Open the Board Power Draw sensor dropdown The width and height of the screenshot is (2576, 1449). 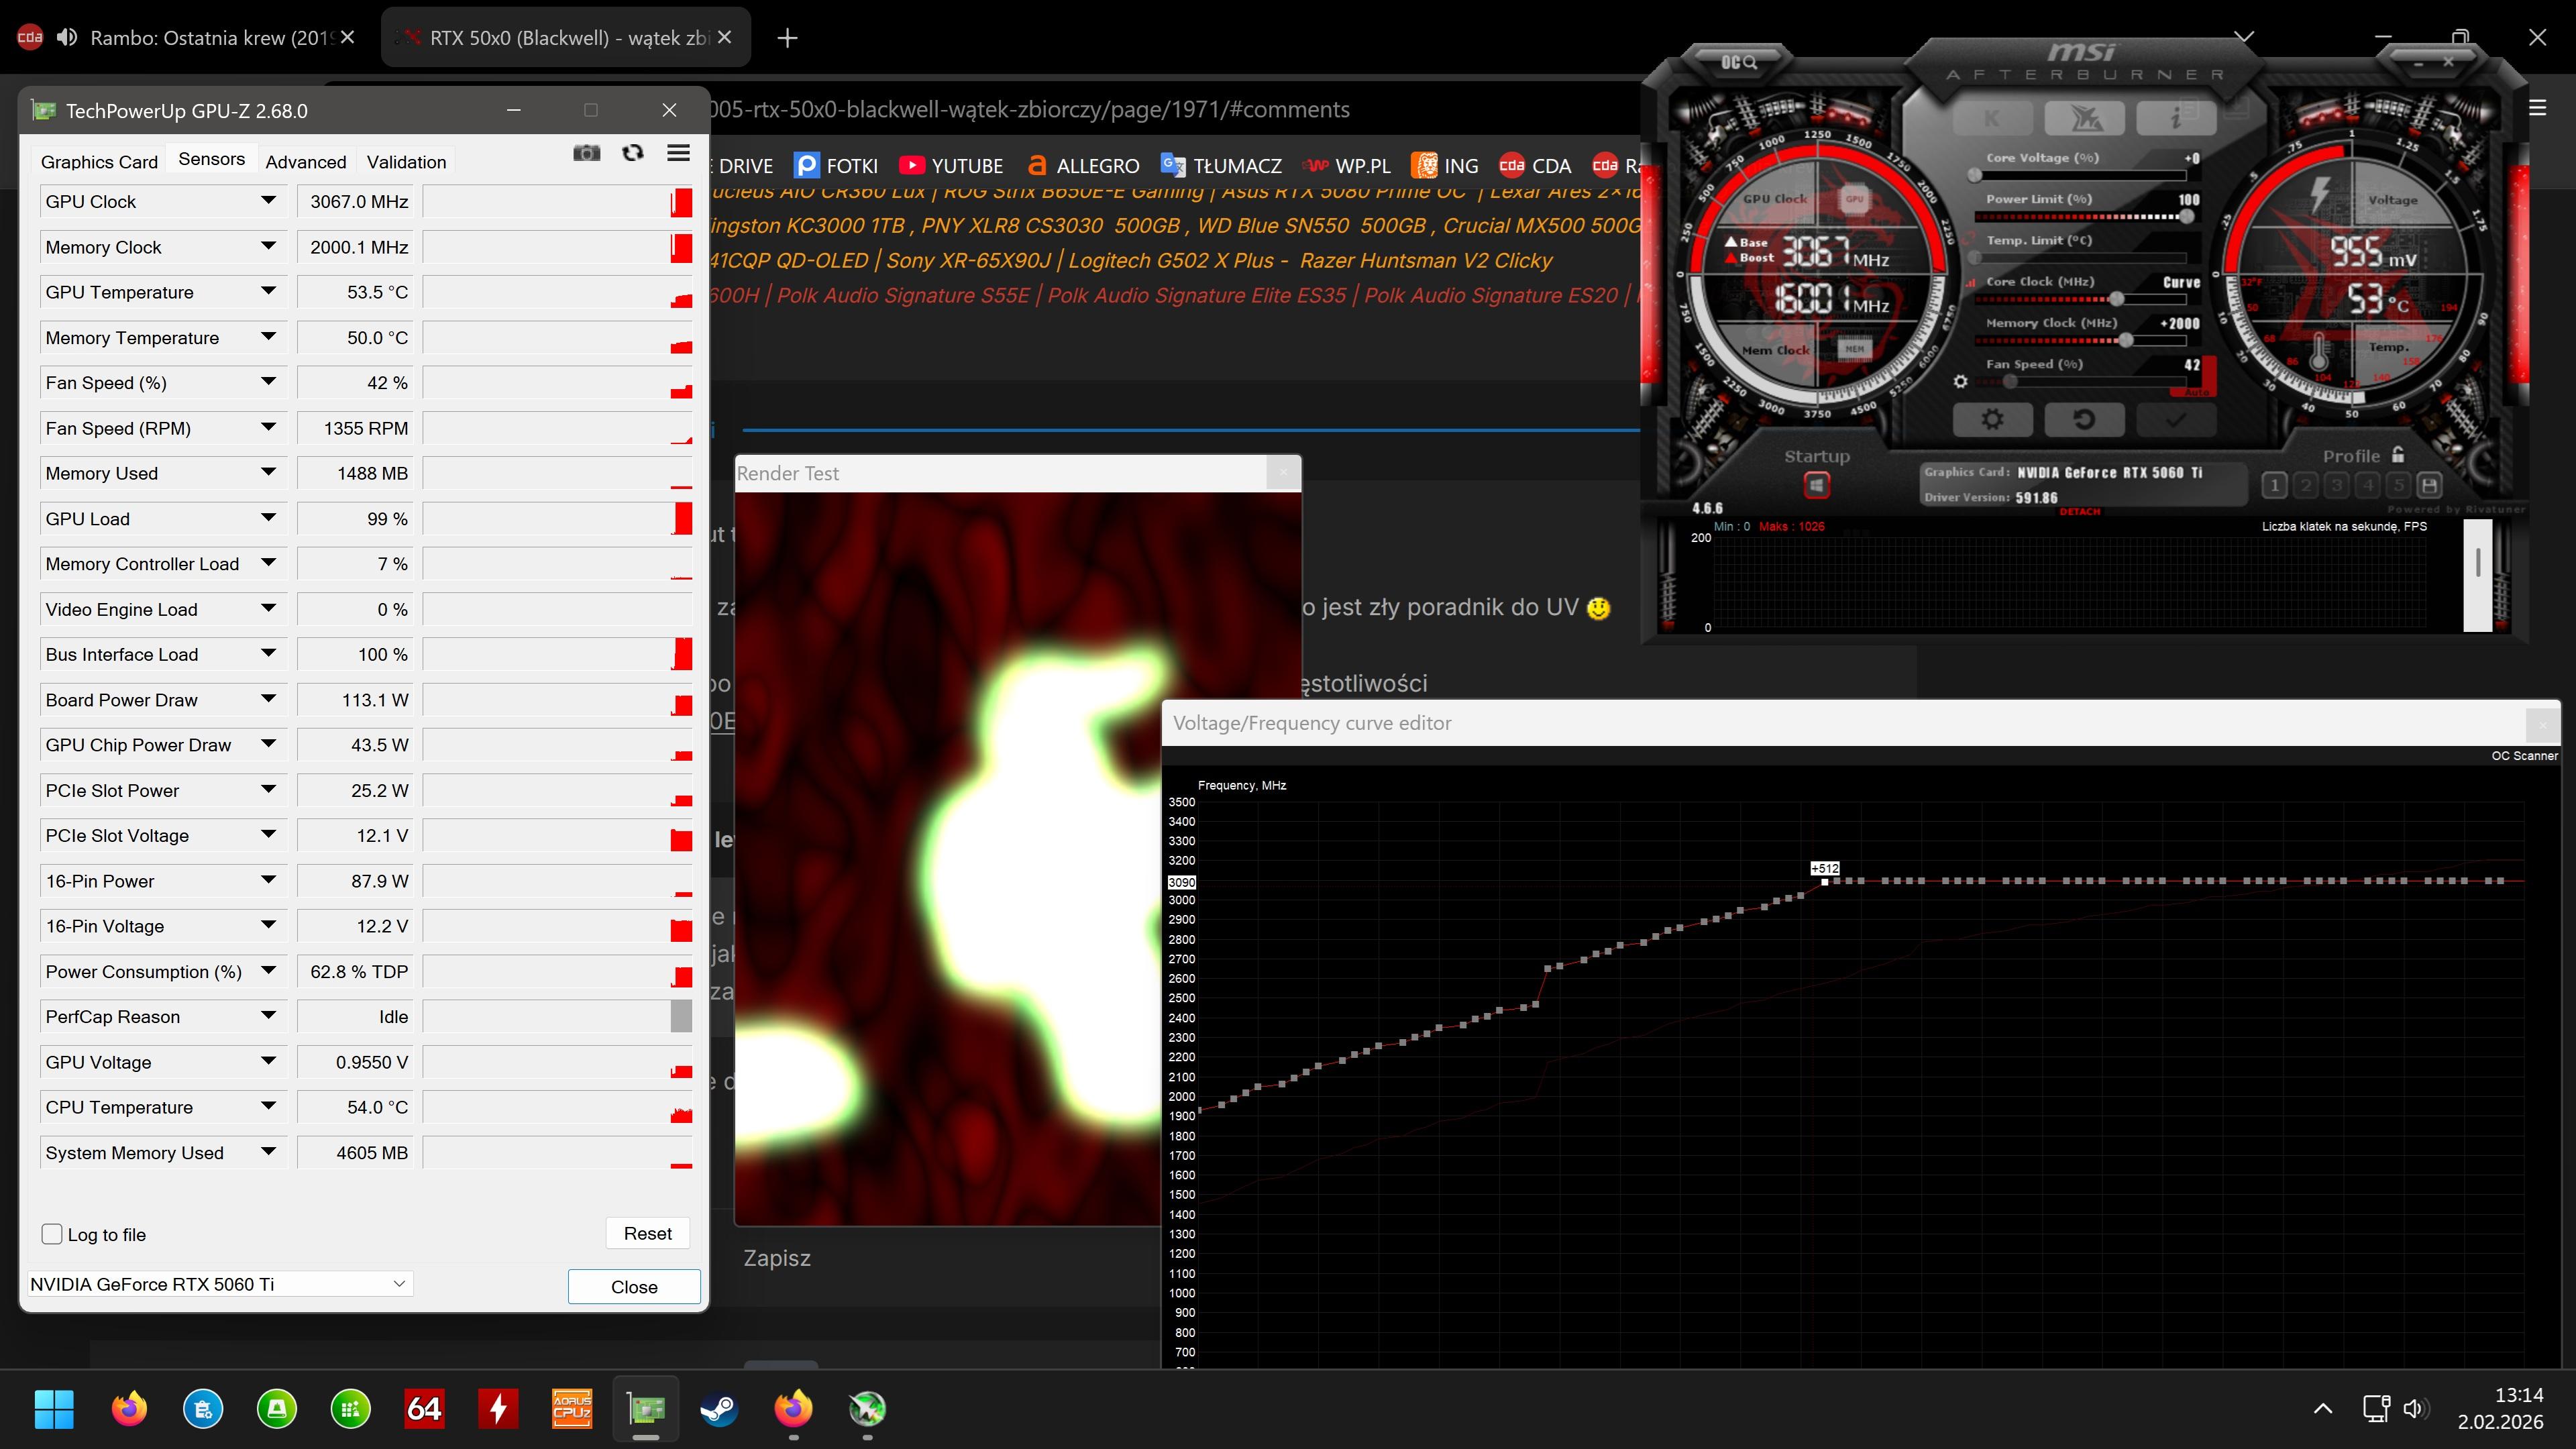(268, 700)
